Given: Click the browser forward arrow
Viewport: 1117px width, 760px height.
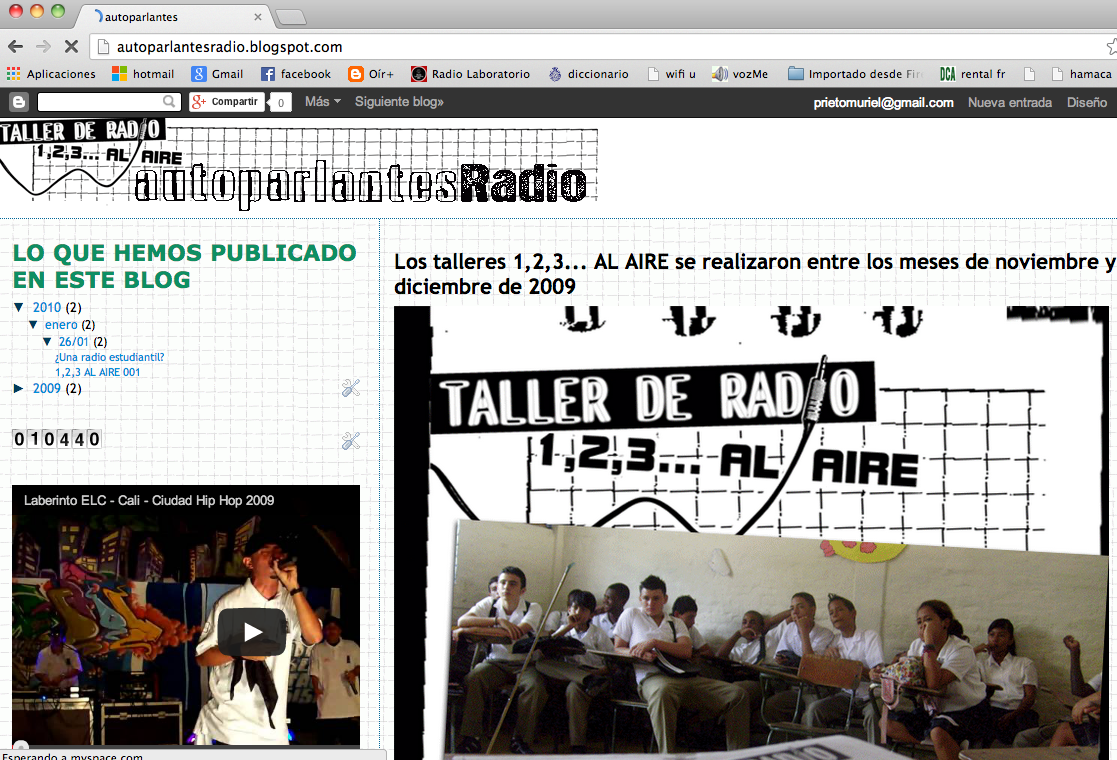Looking at the screenshot, I should point(43,47).
